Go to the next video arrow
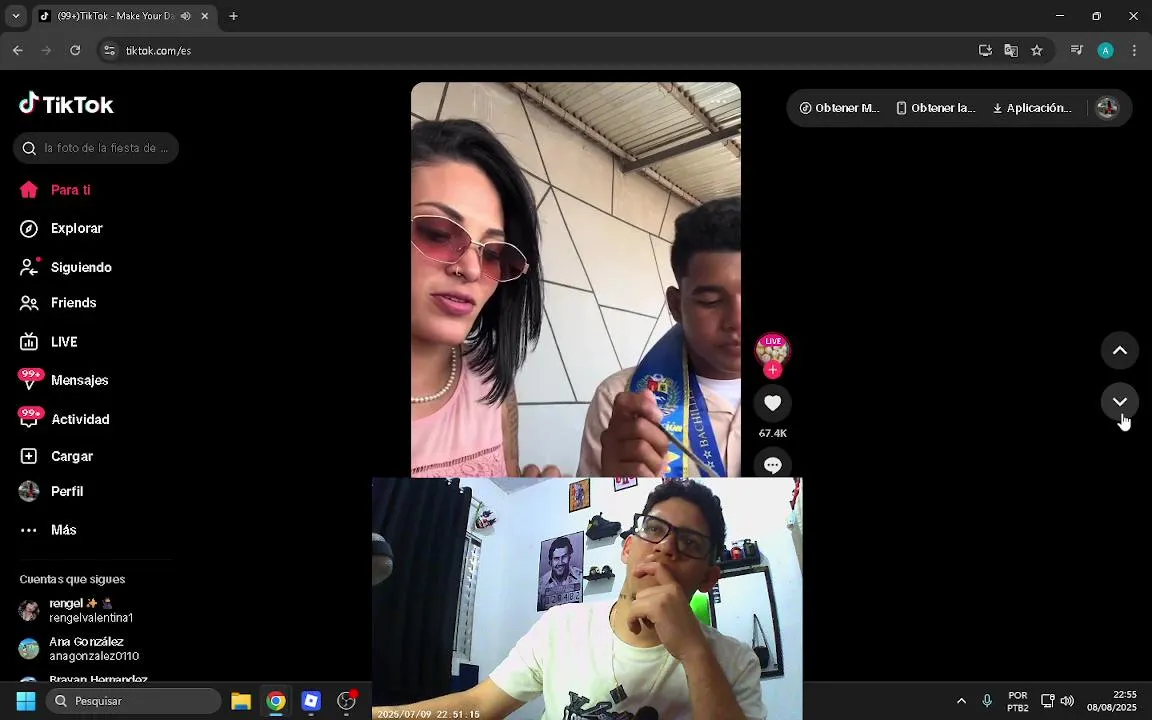The image size is (1152, 720). (1120, 402)
